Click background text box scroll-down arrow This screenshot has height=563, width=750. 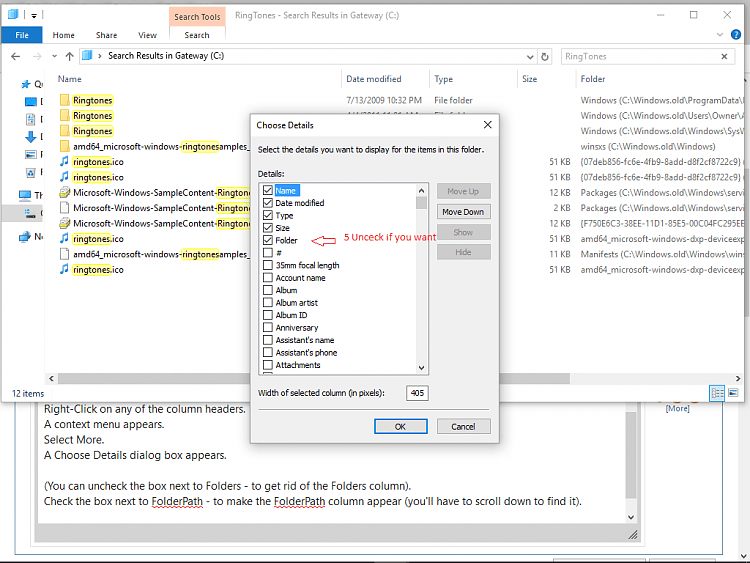(x=630, y=517)
